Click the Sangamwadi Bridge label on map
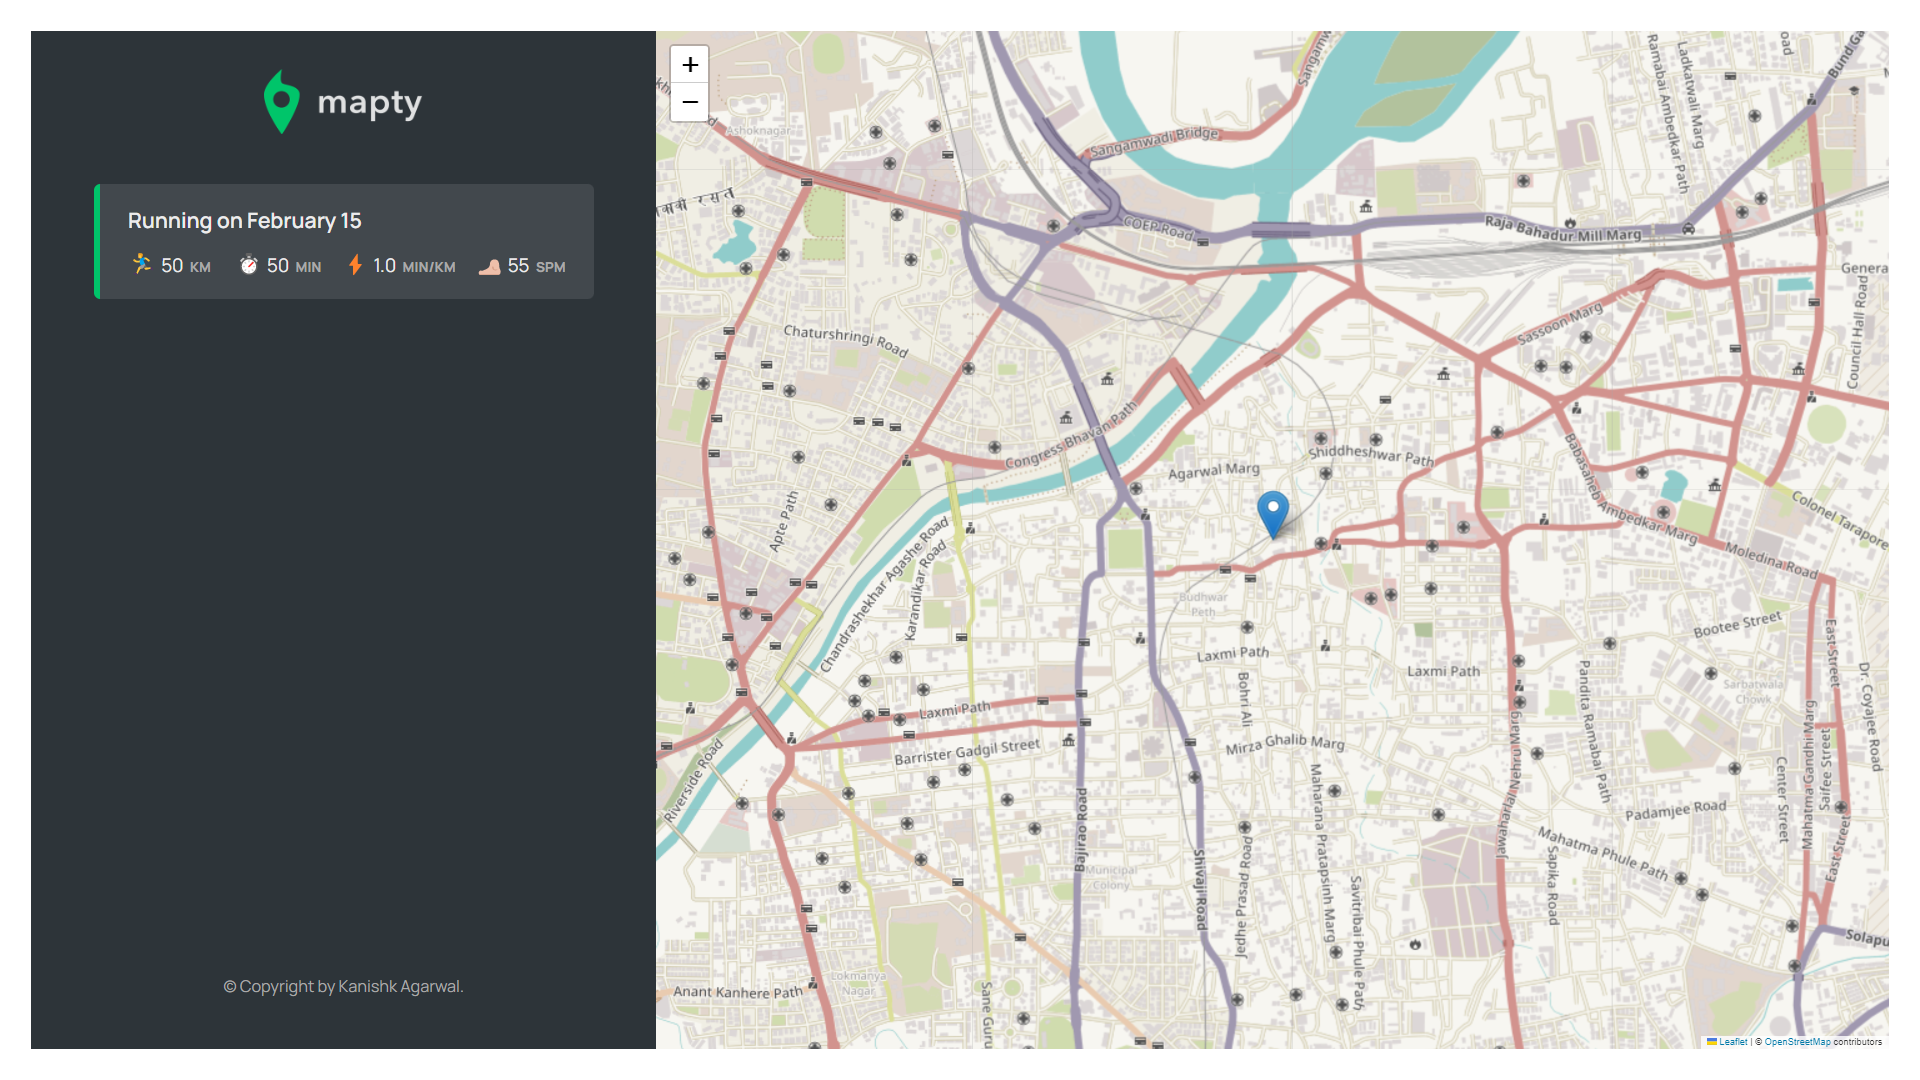Image resolution: width=1920 pixels, height=1080 pixels. click(1154, 142)
